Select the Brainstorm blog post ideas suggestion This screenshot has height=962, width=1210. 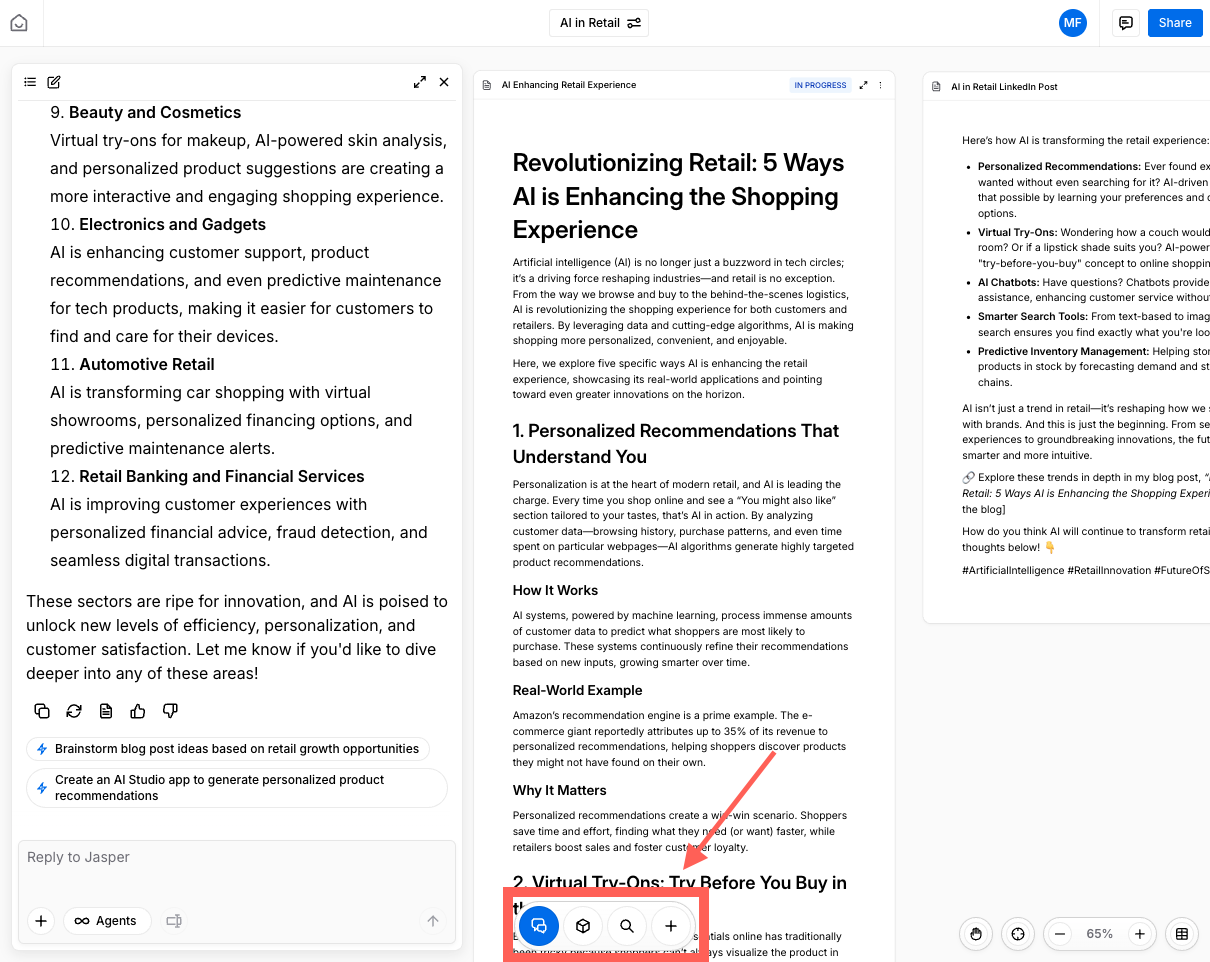click(228, 749)
